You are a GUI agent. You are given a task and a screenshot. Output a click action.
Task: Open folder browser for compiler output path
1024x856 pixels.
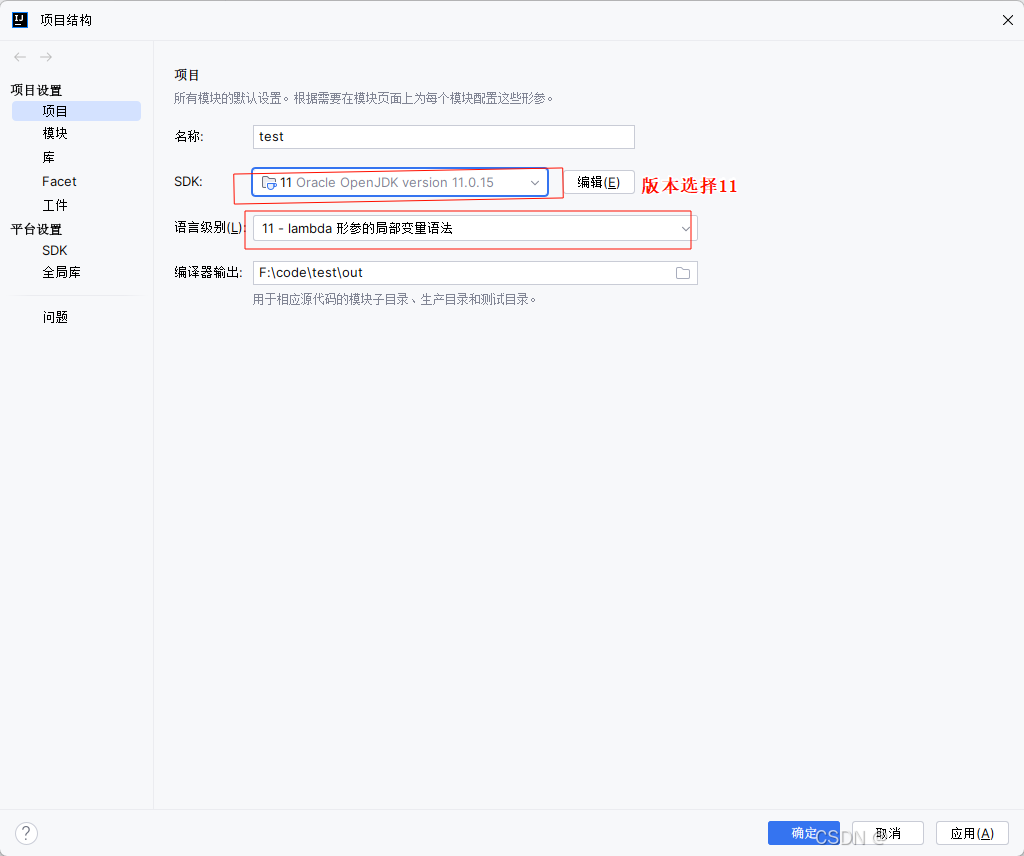pyautogui.click(x=682, y=273)
